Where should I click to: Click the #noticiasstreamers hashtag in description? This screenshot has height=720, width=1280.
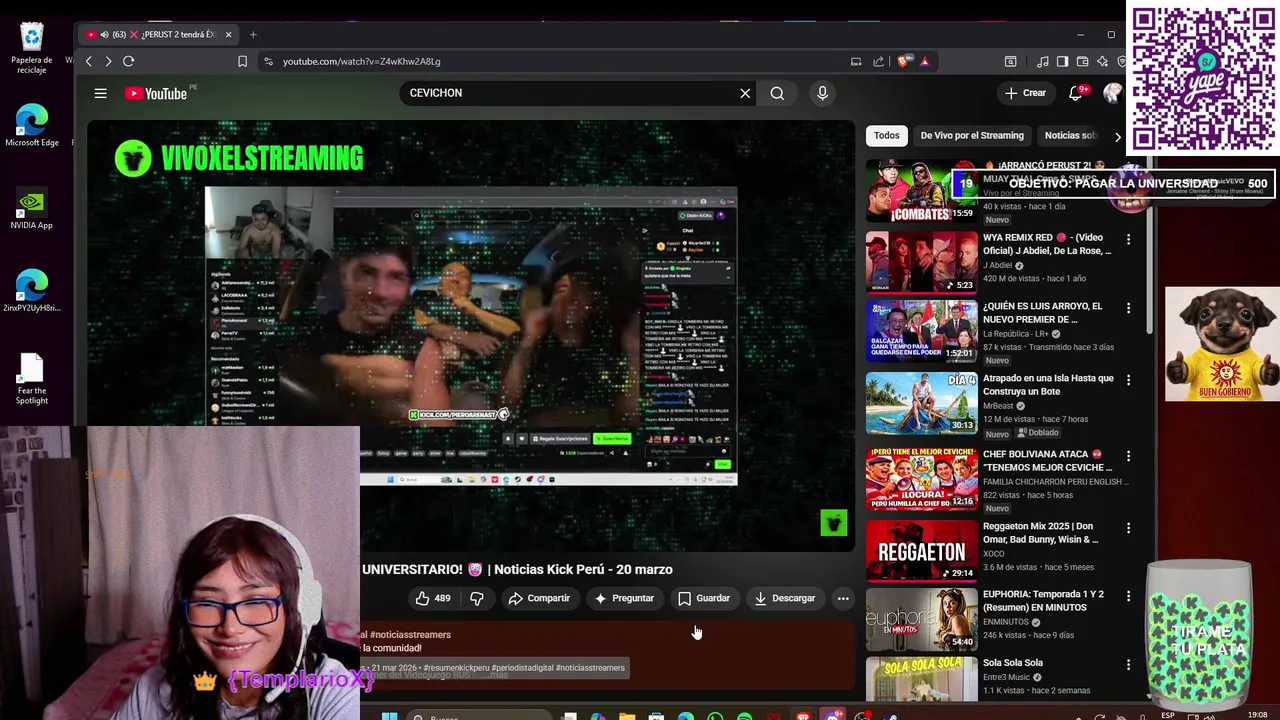click(410, 635)
